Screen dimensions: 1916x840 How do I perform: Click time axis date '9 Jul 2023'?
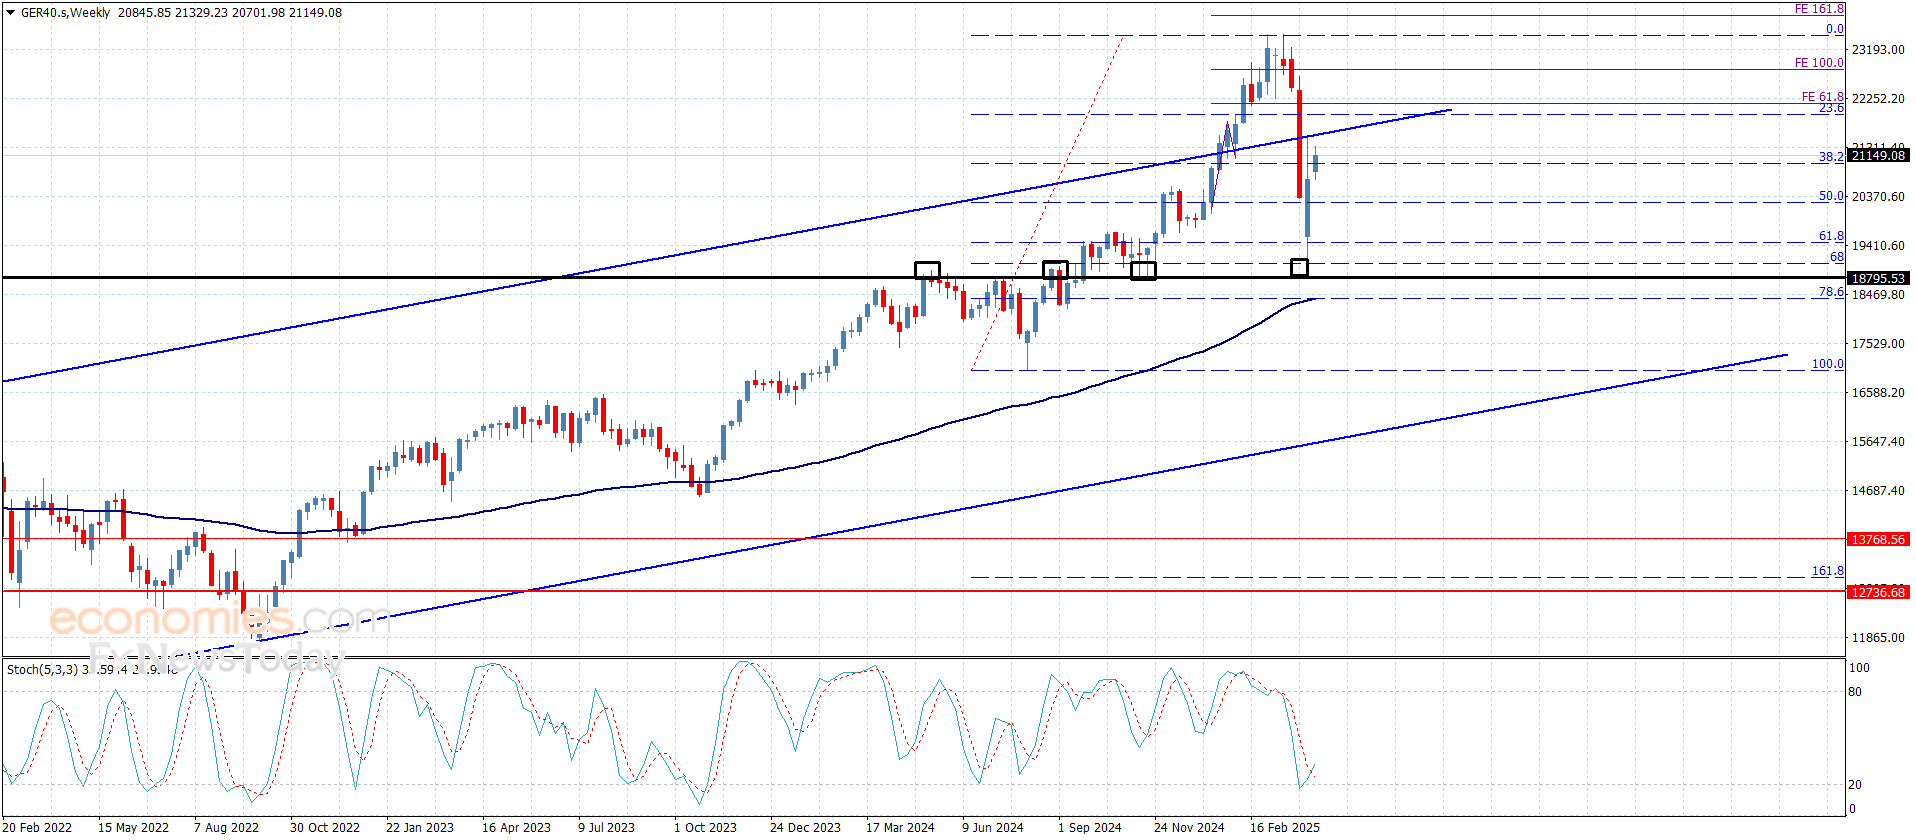click(x=606, y=827)
